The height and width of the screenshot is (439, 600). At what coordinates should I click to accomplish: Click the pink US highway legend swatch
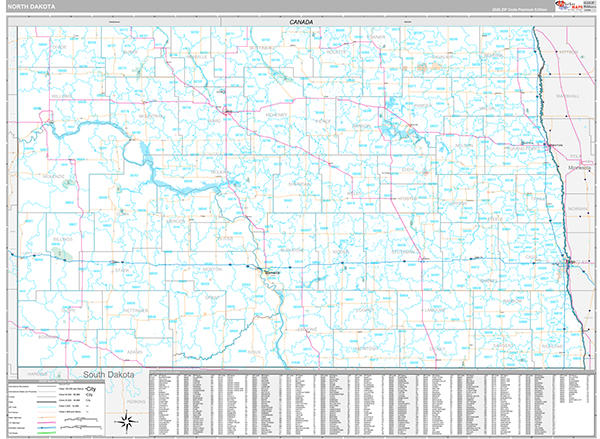pyautogui.click(x=46, y=423)
